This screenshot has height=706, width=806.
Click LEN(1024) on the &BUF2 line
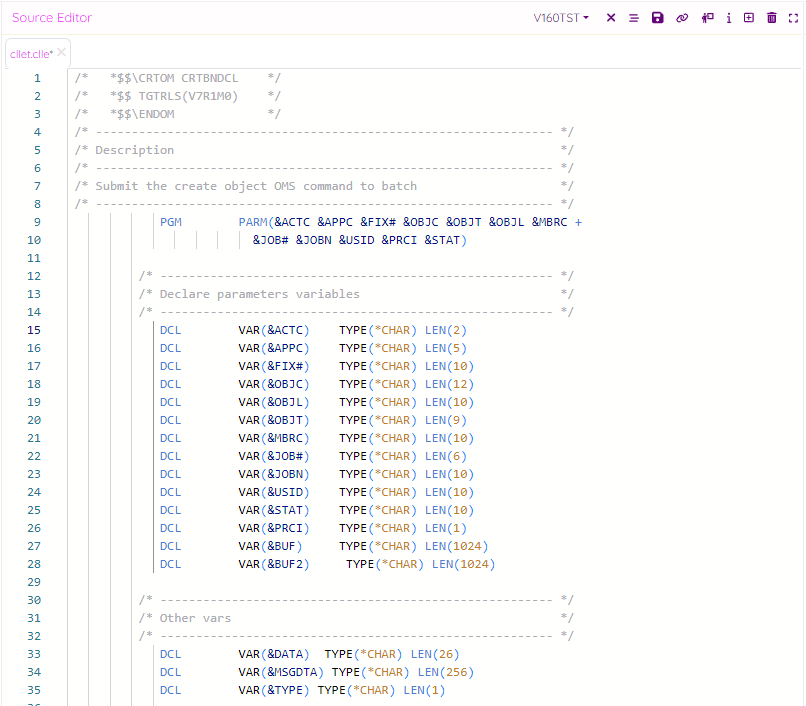tap(463, 564)
